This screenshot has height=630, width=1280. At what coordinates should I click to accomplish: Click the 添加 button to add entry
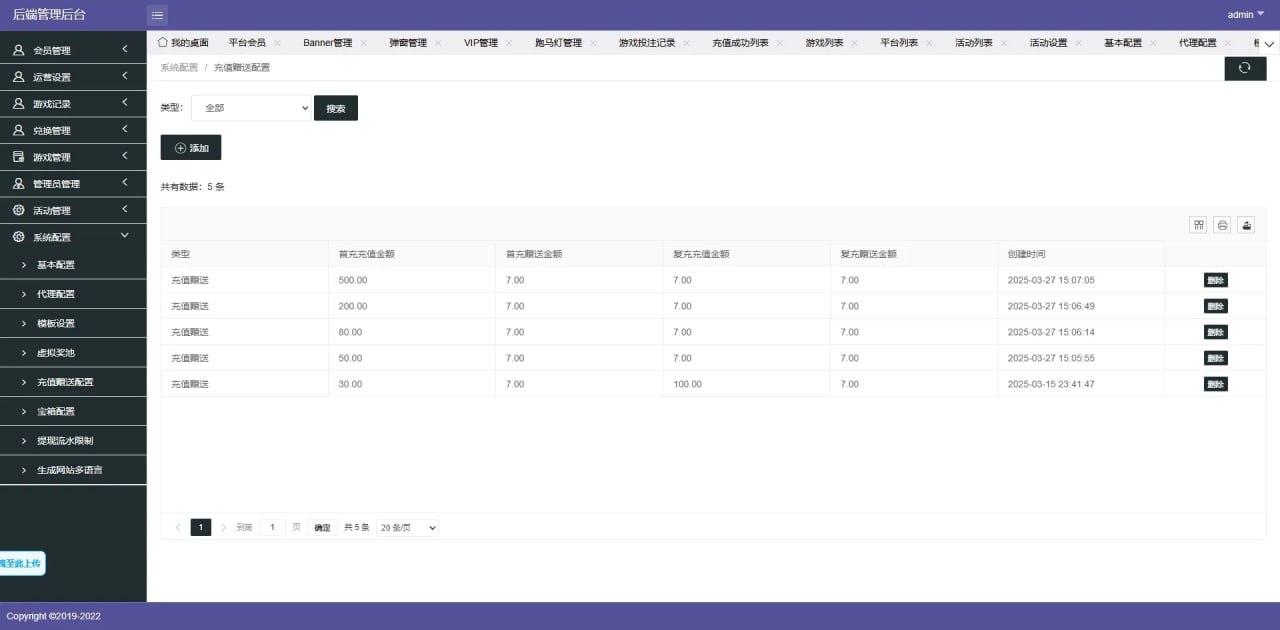[x=191, y=147]
